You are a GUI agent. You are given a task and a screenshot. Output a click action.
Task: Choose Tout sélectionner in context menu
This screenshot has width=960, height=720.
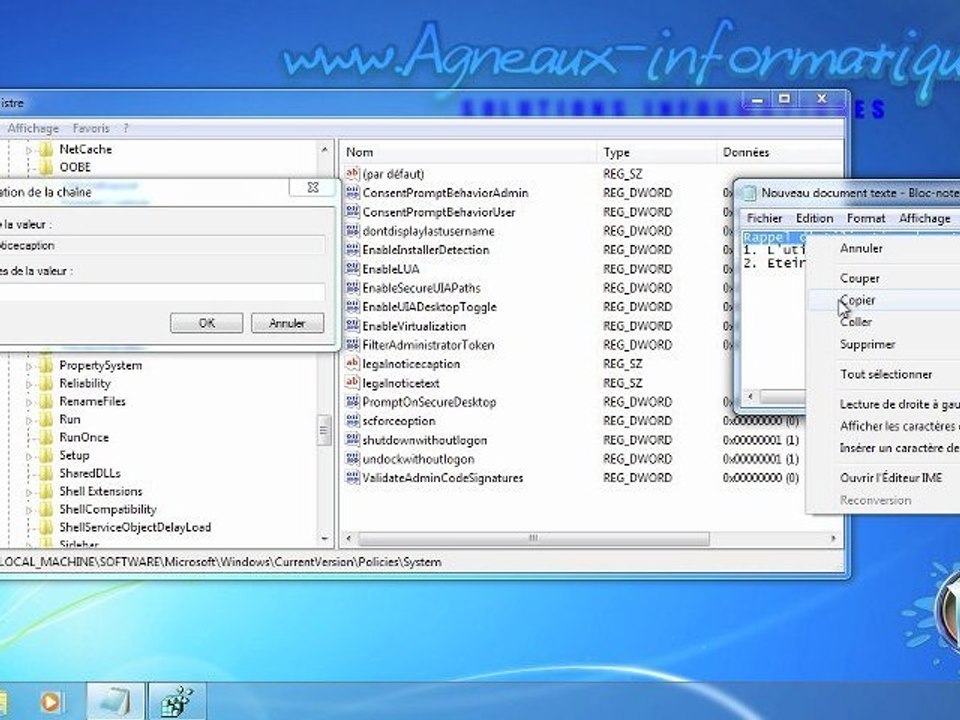pos(885,374)
